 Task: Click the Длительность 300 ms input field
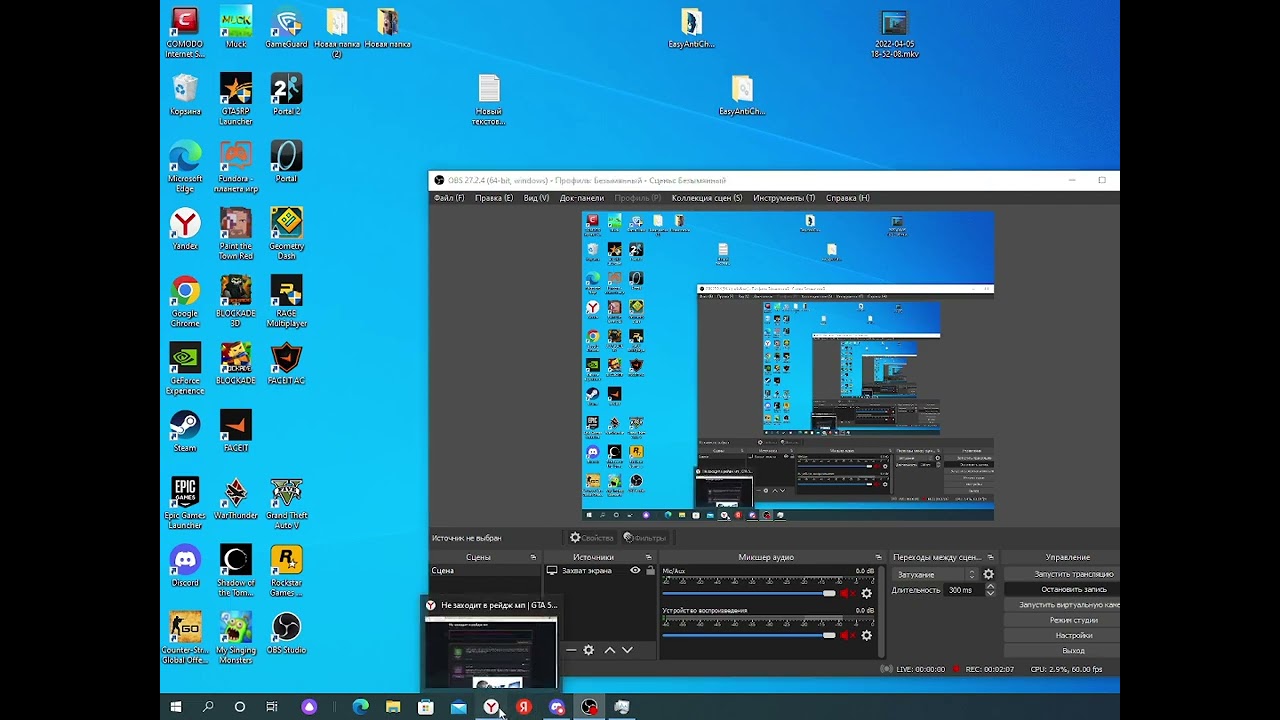coord(964,590)
